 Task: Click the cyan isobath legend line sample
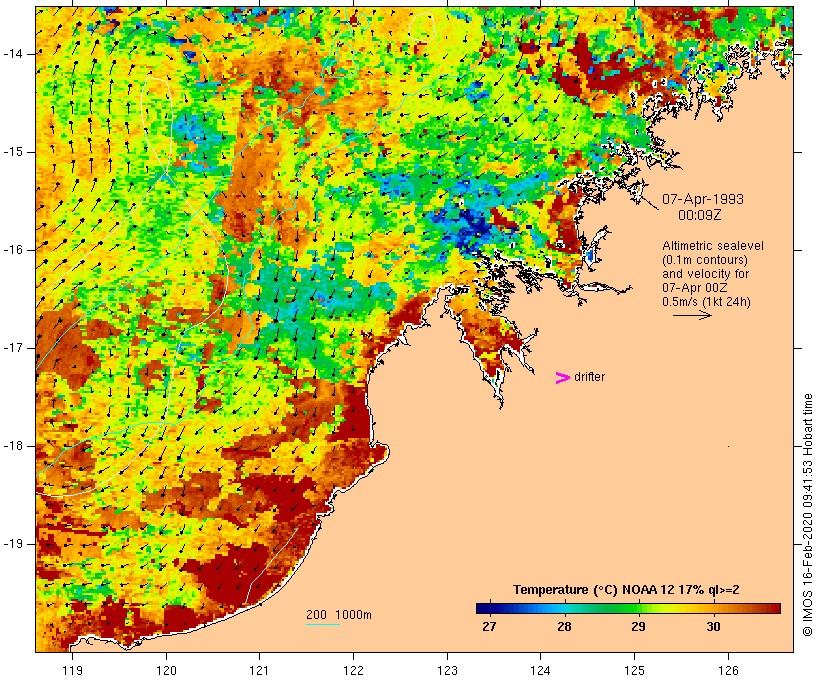(323, 624)
